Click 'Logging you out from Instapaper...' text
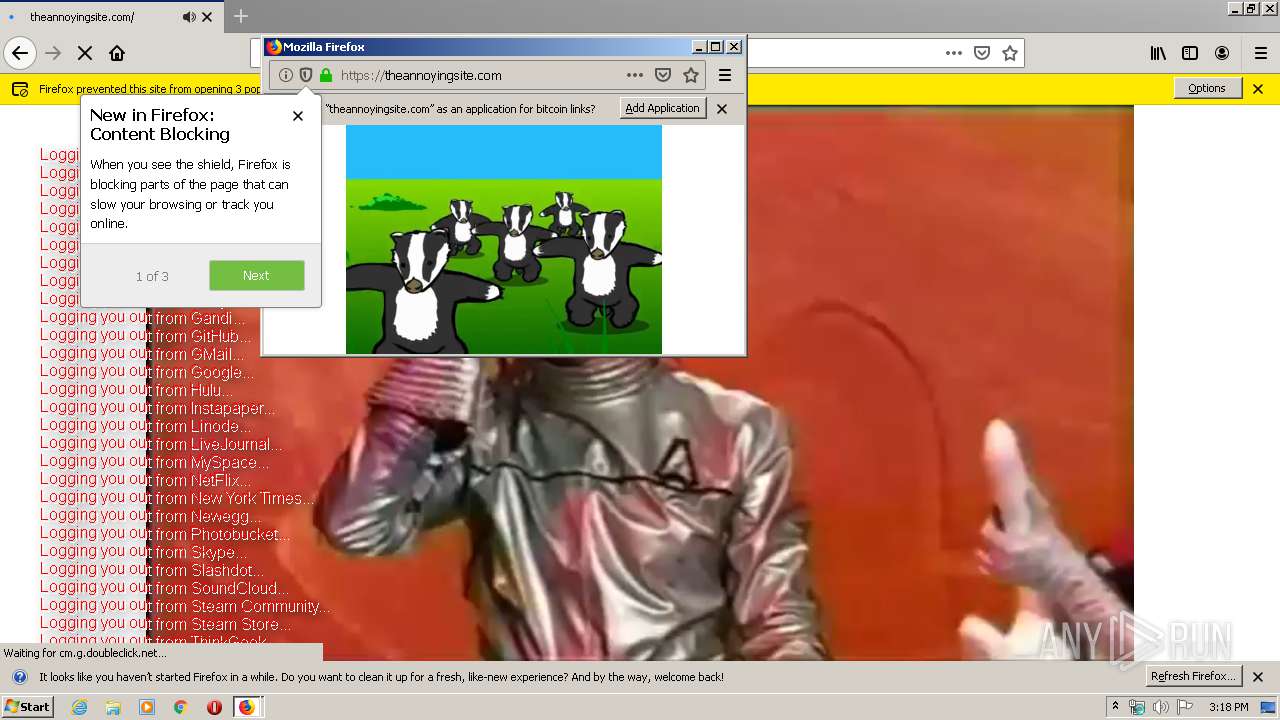Viewport: 1280px width, 720px height. click(x=158, y=408)
